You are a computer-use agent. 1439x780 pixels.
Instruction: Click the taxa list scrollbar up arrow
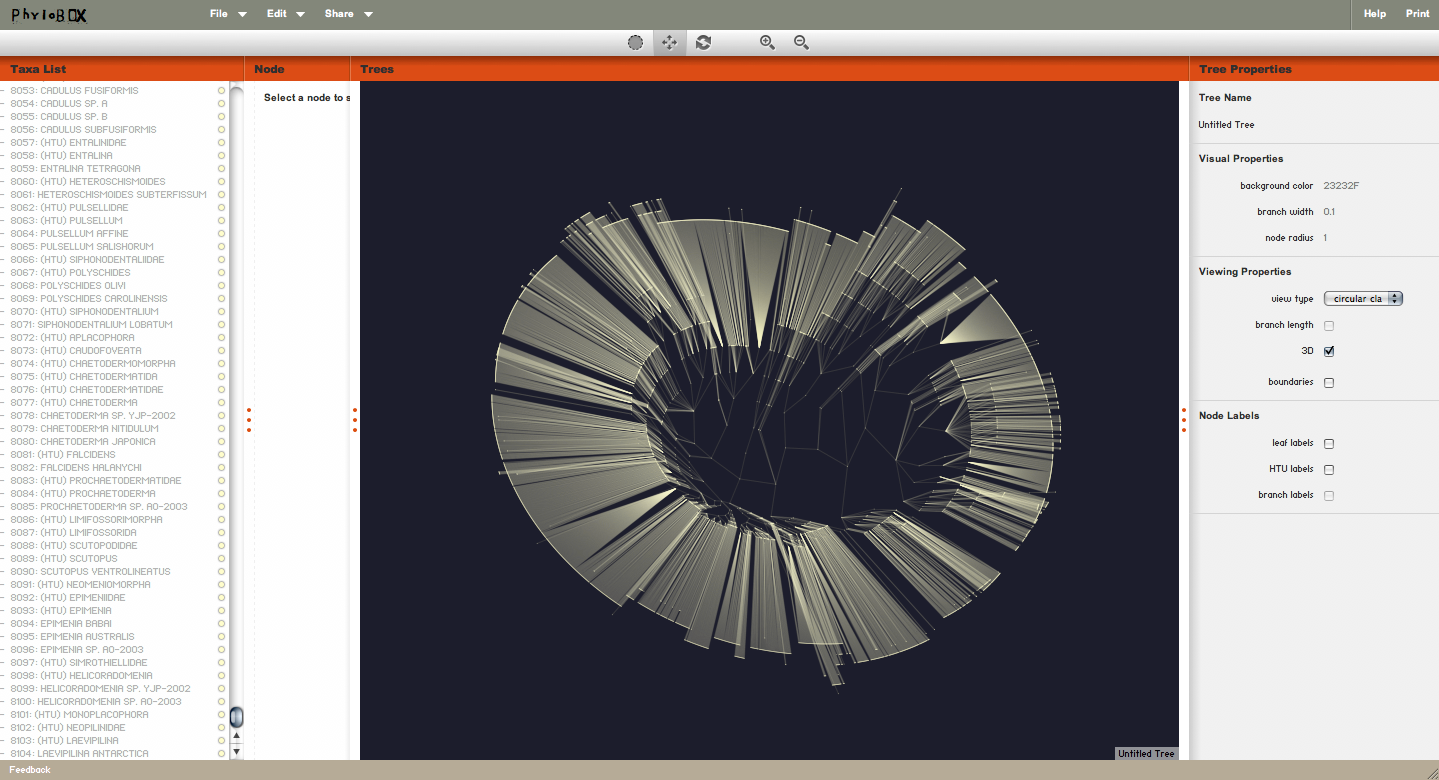pos(237,735)
